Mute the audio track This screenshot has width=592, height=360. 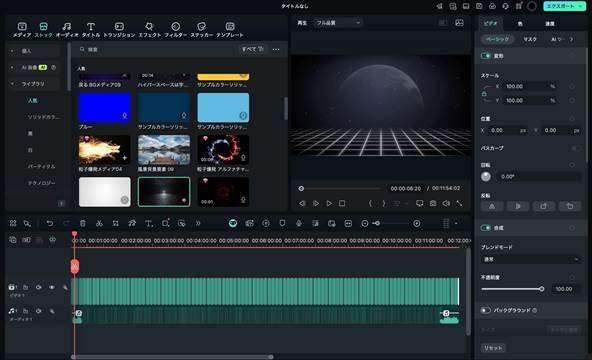tap(39, 311)
